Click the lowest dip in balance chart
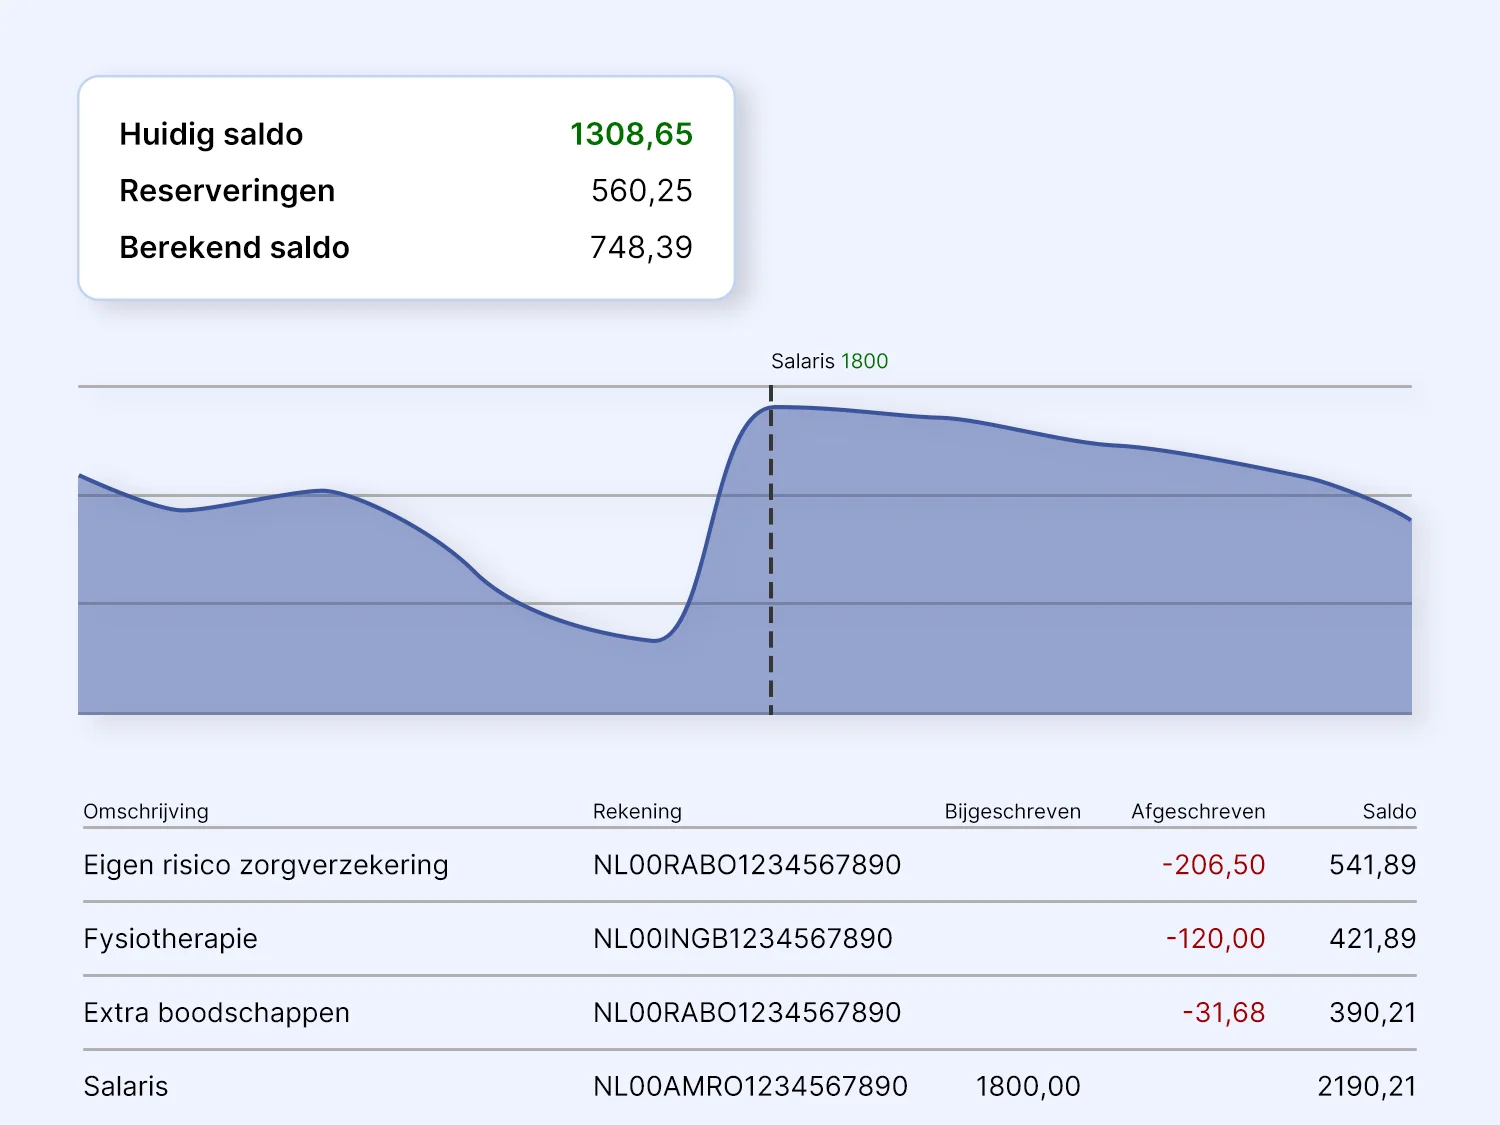 click(655, 640)
